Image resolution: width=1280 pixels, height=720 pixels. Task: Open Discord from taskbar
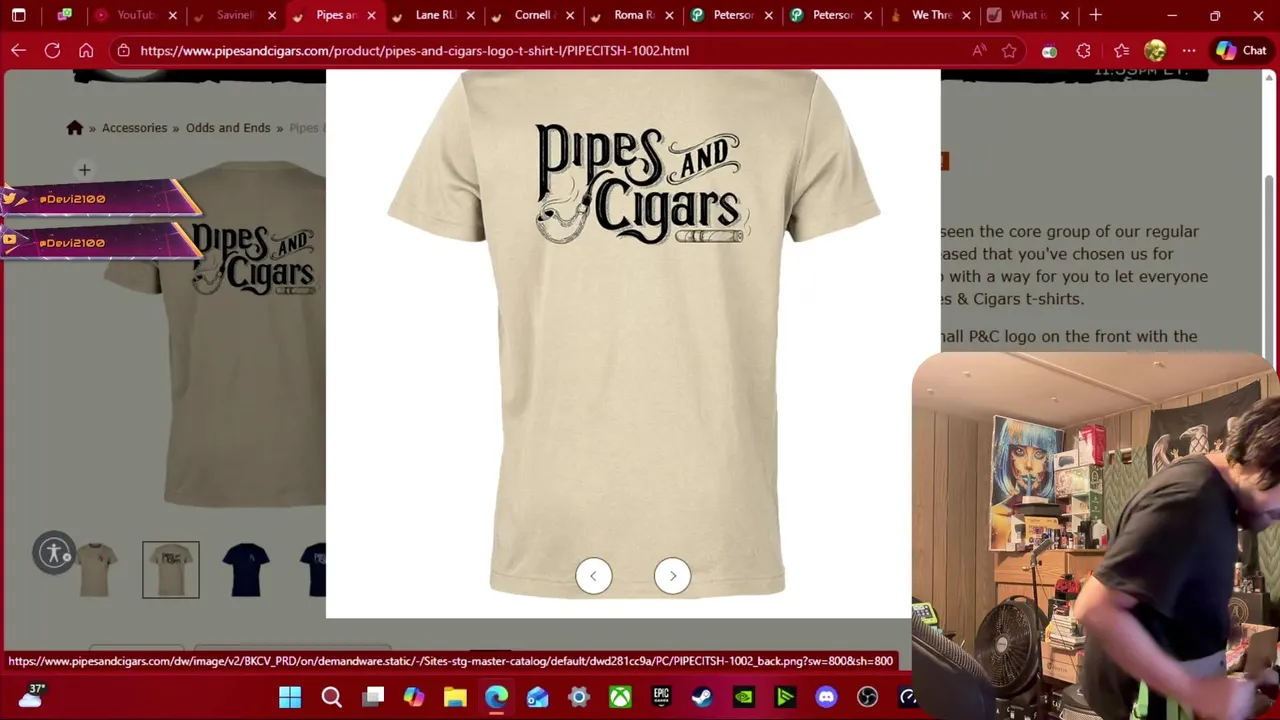click(826, 697)
